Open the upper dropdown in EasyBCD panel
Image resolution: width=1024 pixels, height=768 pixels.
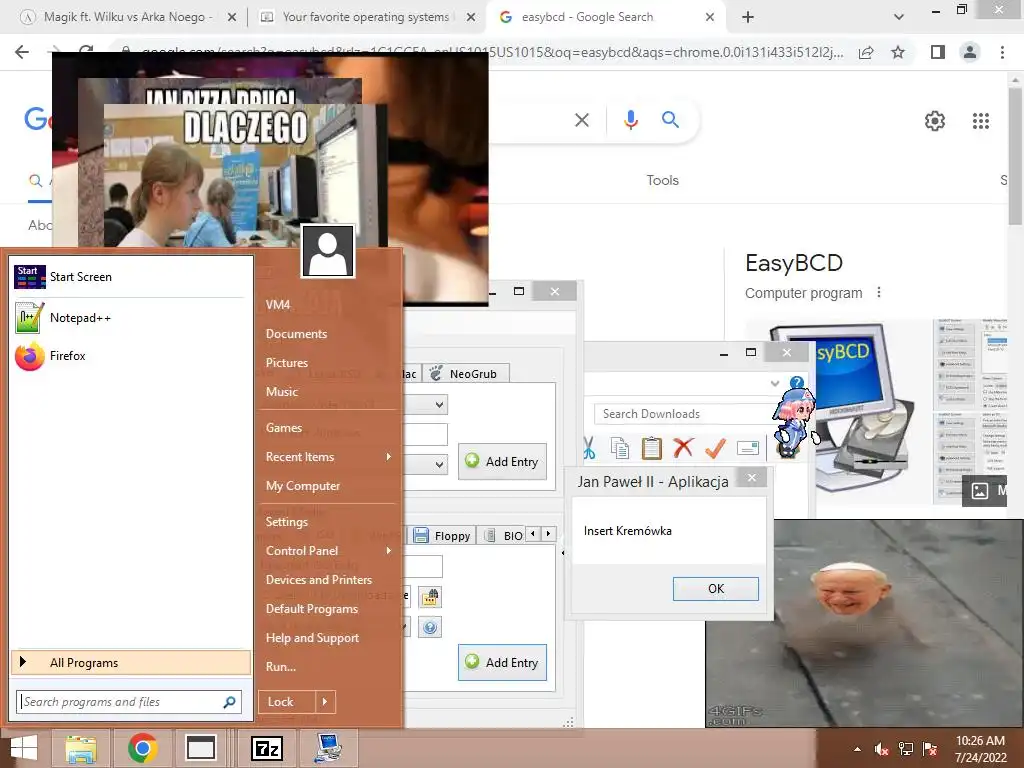[x=440, y=405]
